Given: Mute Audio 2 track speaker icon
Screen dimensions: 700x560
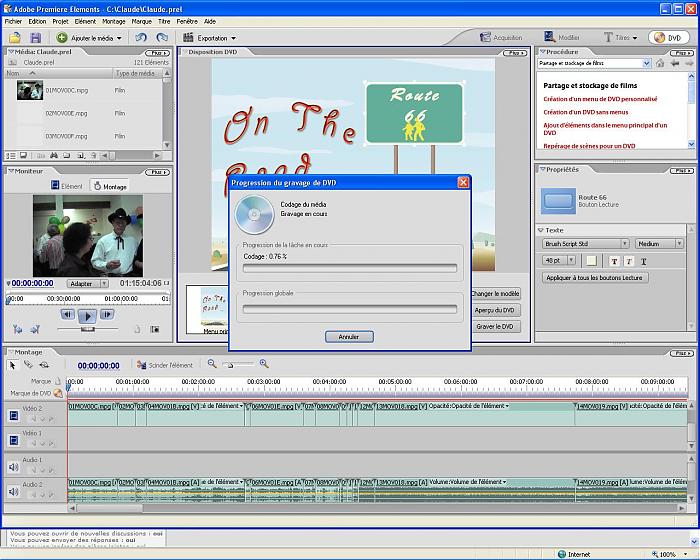Looking at the screenshot, I should pos(14,492).
